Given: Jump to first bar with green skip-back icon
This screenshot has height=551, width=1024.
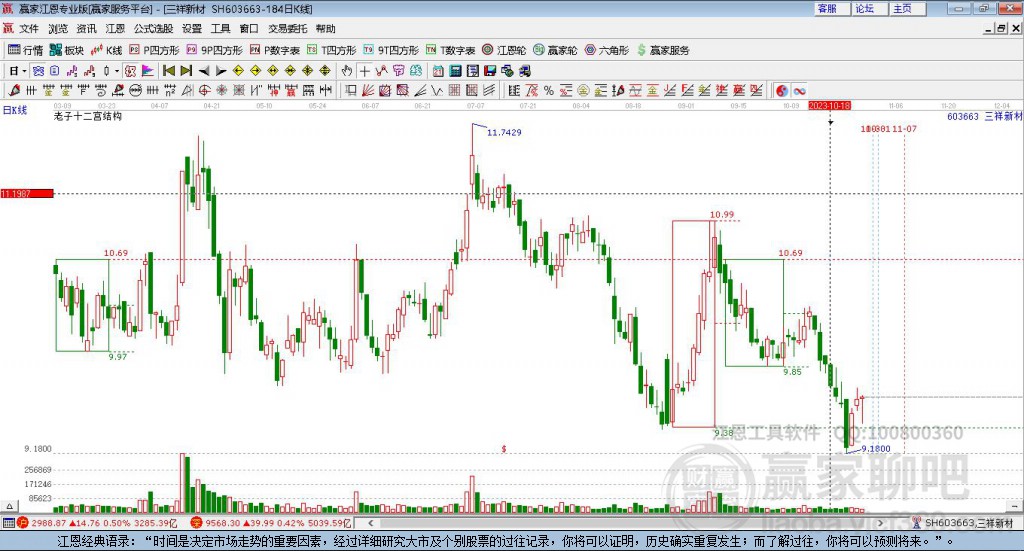Looking at the screenshot, I should tap(168, 71).
